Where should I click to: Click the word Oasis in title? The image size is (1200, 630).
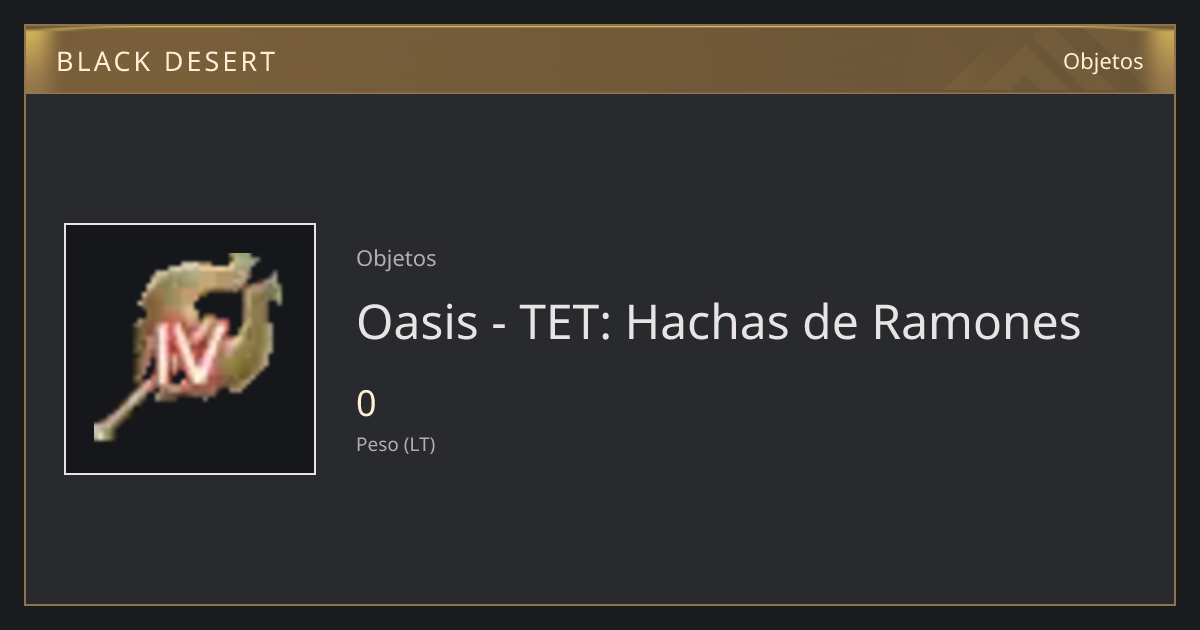point(417,322)
